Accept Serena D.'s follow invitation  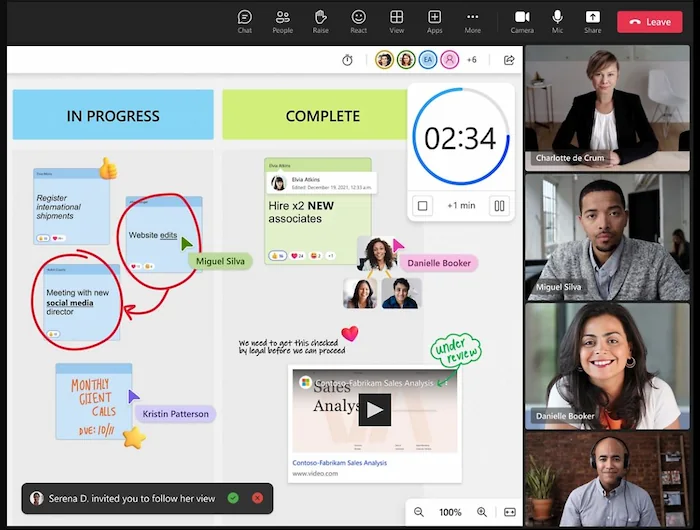pyautogui.click(x=233, y=498)
